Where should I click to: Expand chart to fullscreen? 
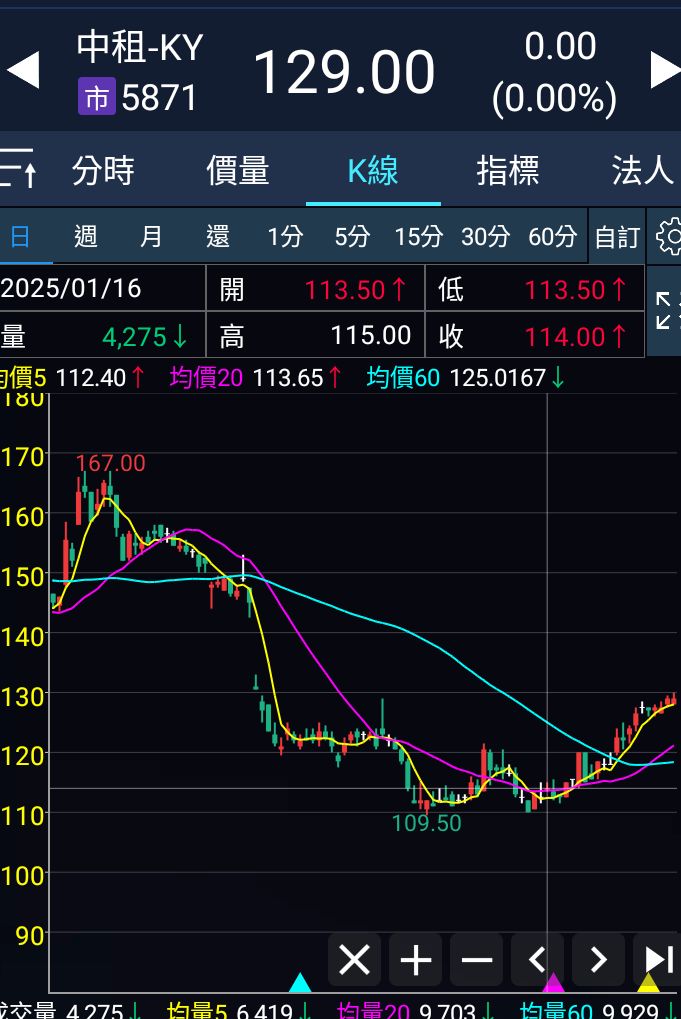point(664,310)
